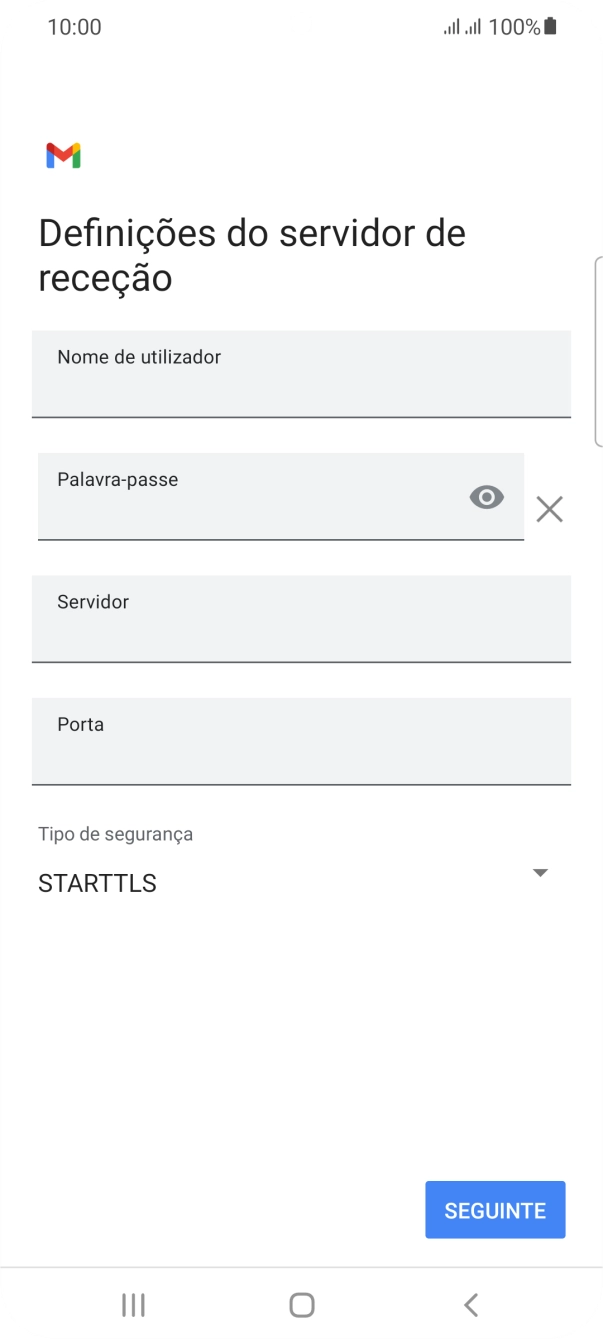Clear the password field with the X icon

(x=549, y=510)
